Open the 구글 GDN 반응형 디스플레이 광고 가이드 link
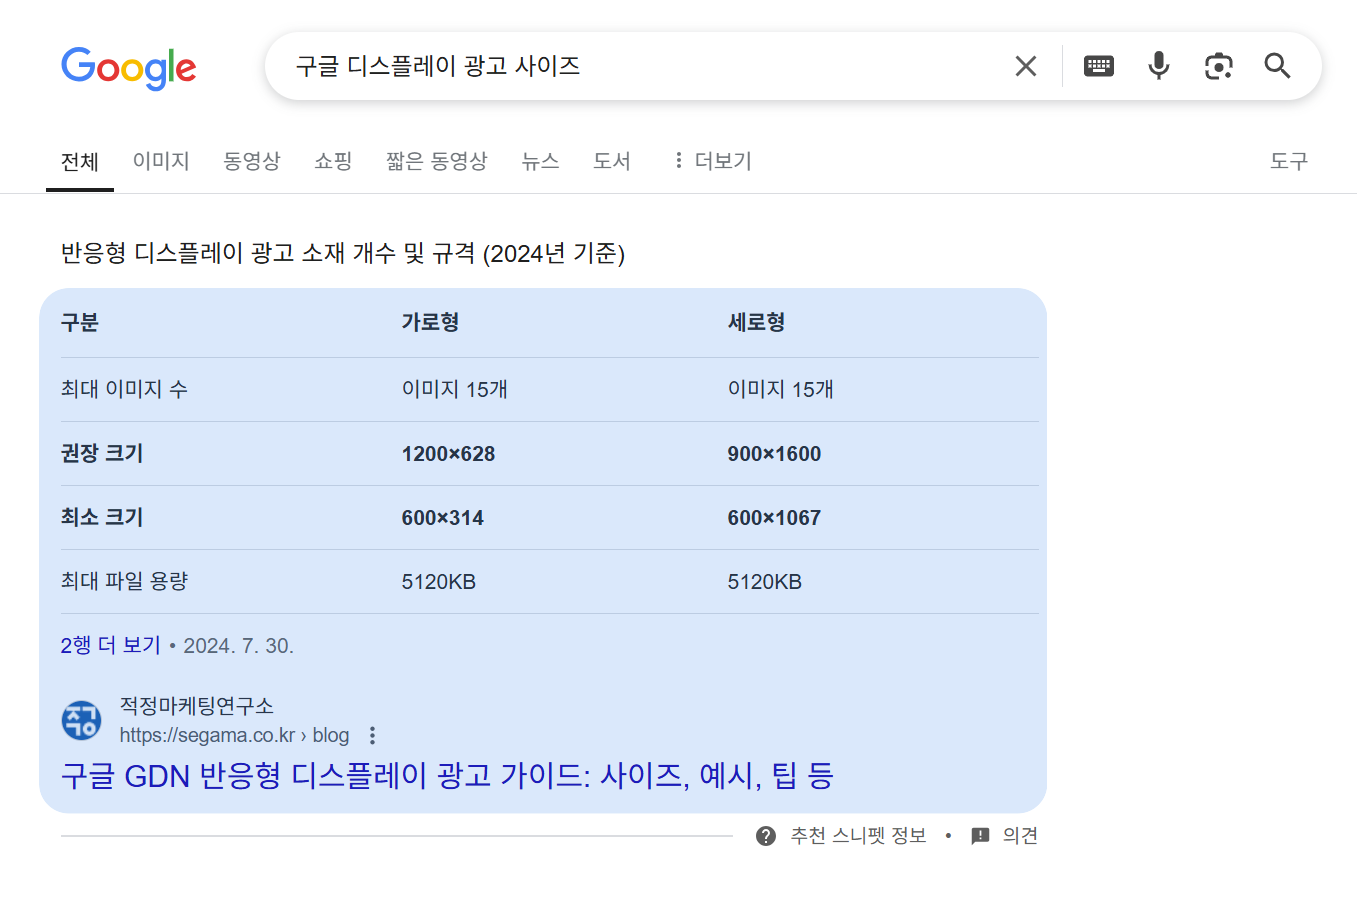The width and height of the screenshot is (1357, 902). 447,776
